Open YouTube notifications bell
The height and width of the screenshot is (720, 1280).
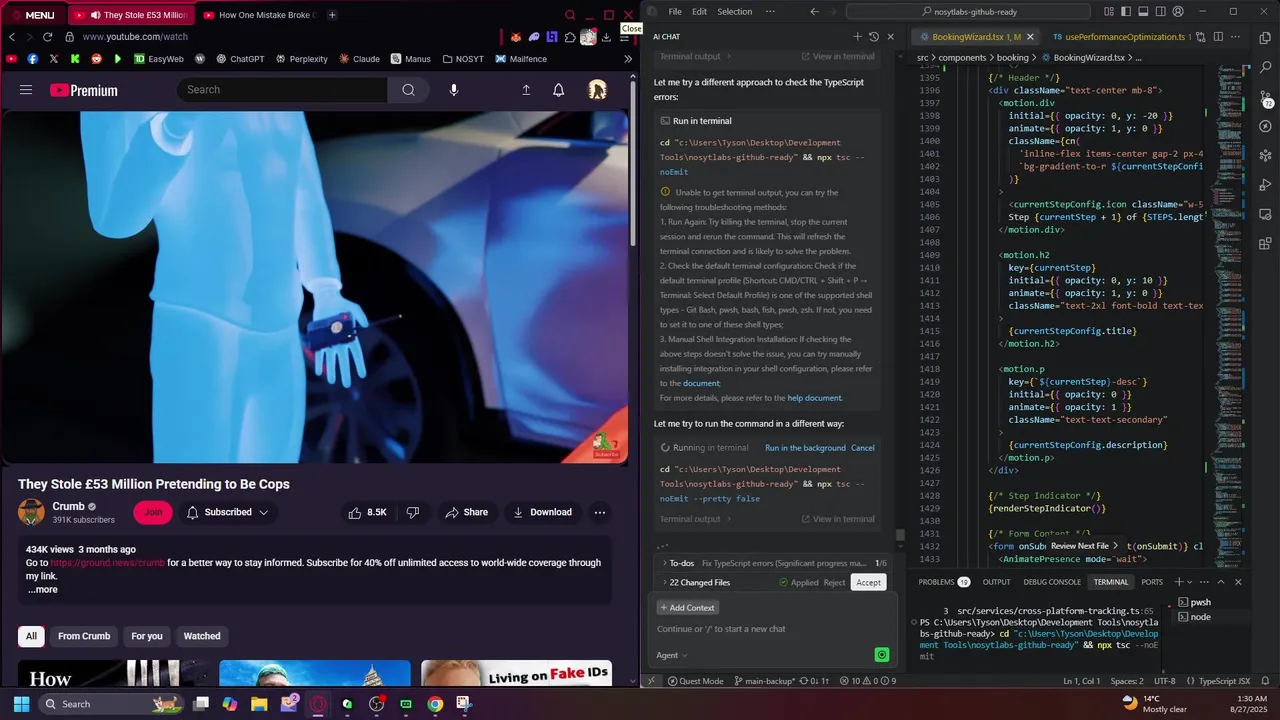click(x=558, y=90)
